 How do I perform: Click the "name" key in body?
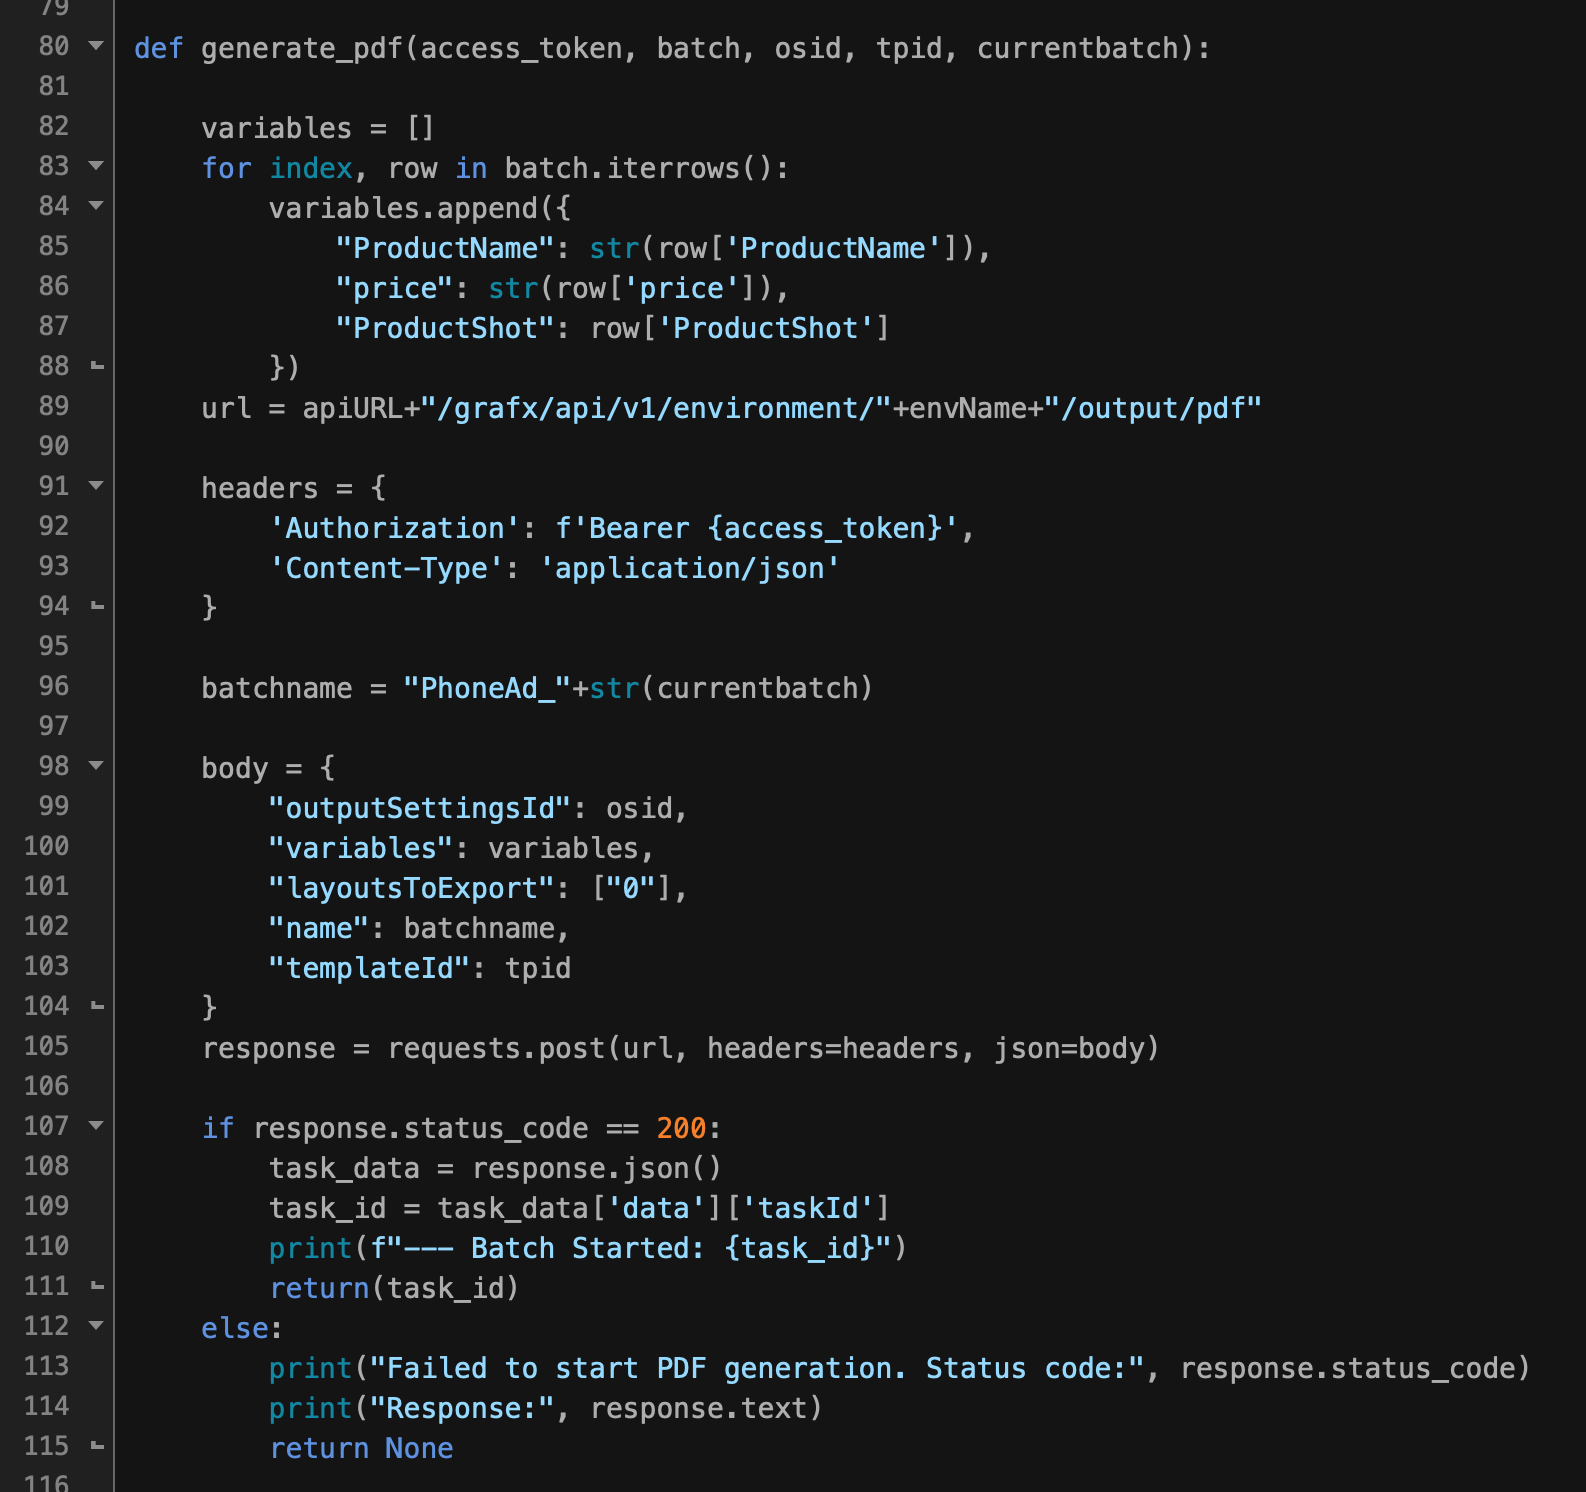tap(319, 928)
